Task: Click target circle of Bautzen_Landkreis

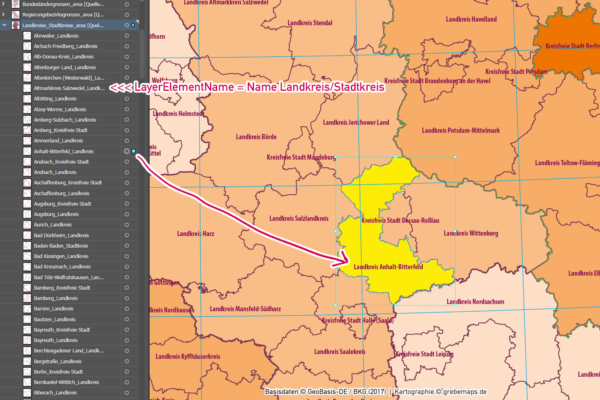Action: pyautogui.click(x=127, y=319)
